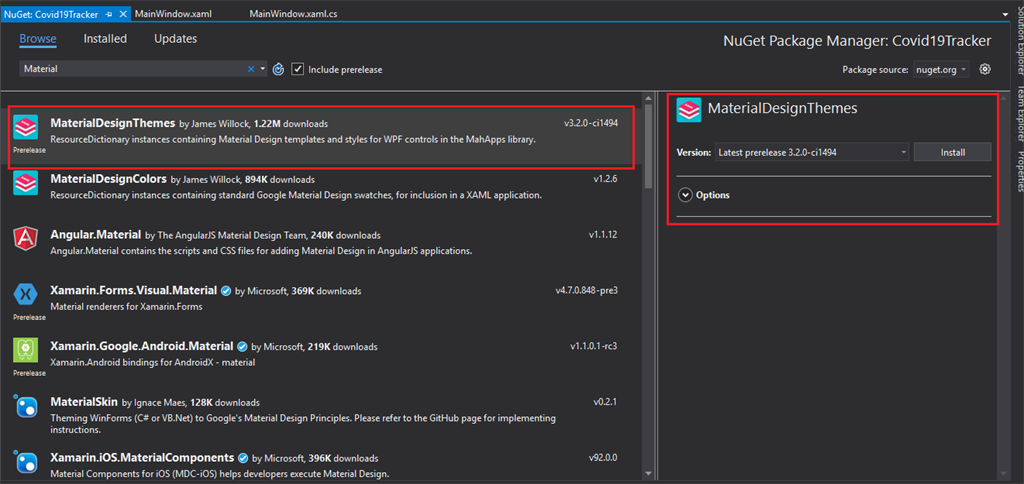Viewport: 1024px width, 484px height.
Task: Click the MaterialDesignColors package icon
Action: (25, 183)
